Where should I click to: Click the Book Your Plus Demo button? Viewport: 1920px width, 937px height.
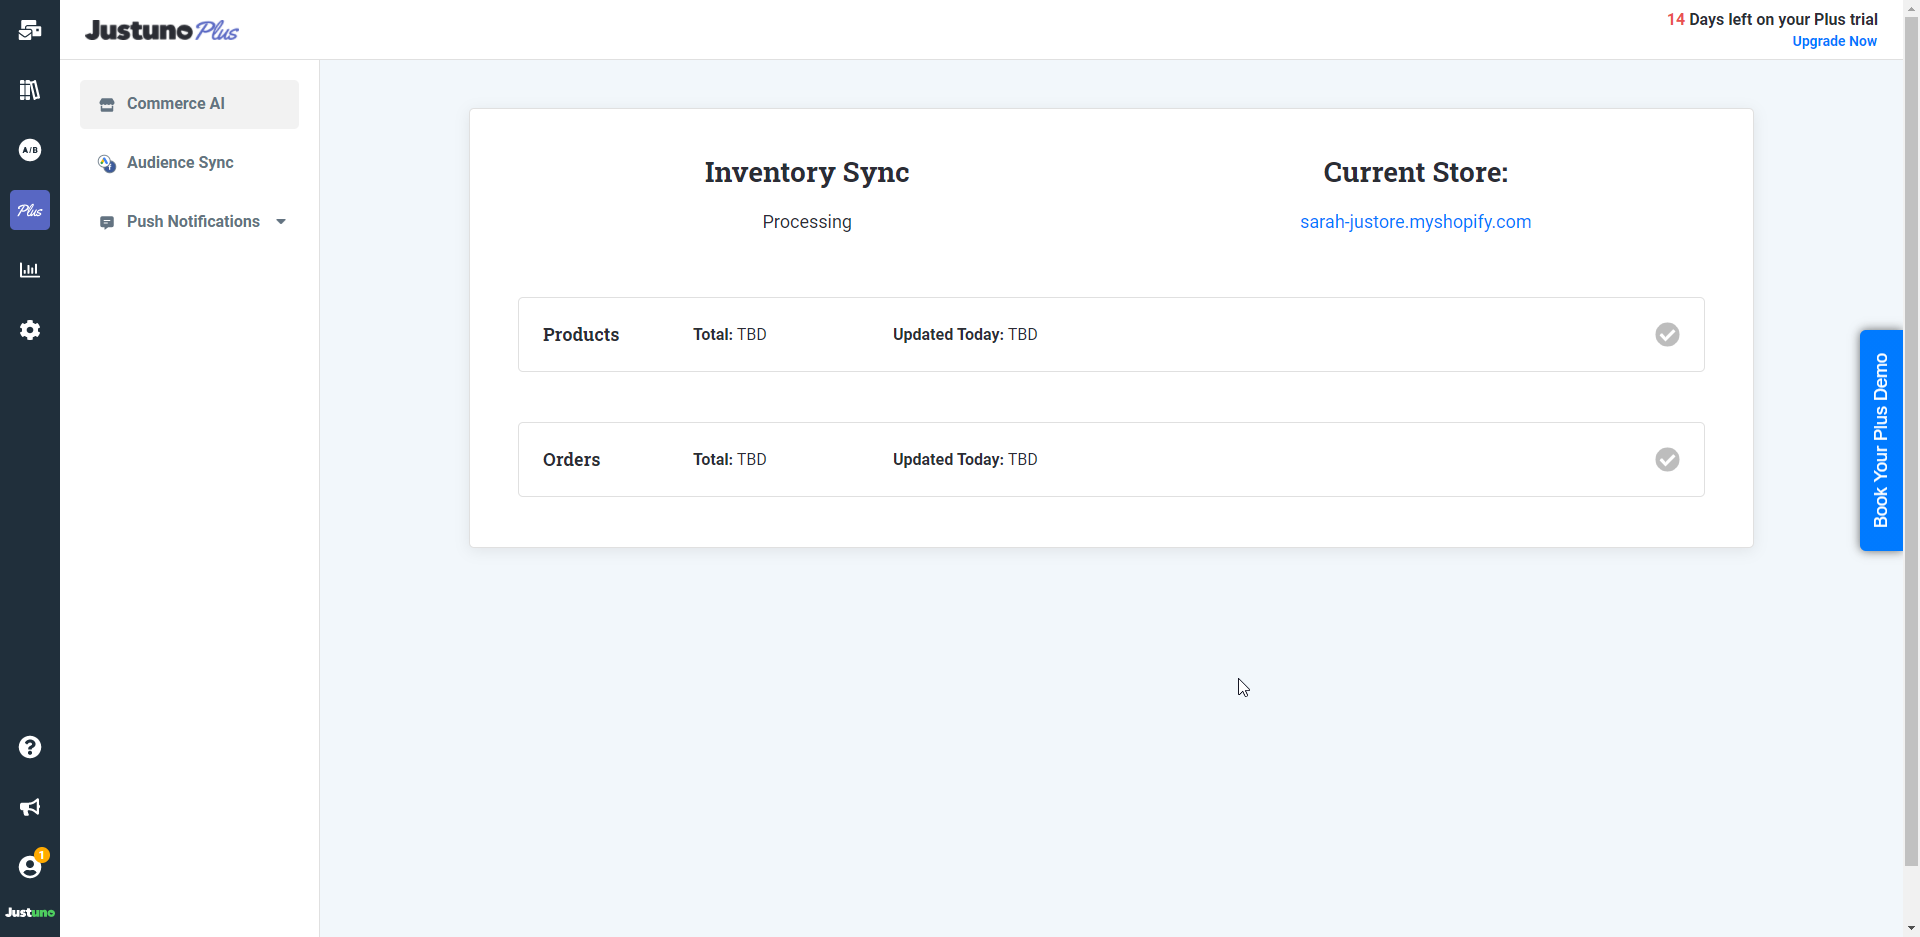(x=1883, y=439)
